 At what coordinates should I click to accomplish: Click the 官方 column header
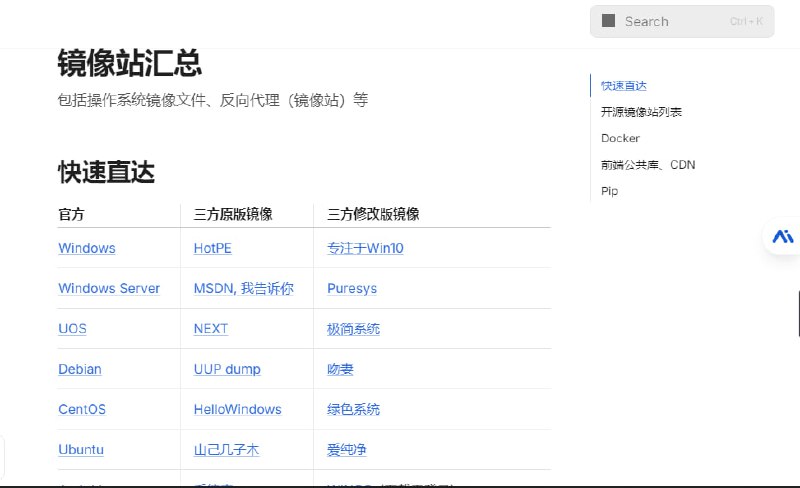pyautogui.click(x=71, y=214)
